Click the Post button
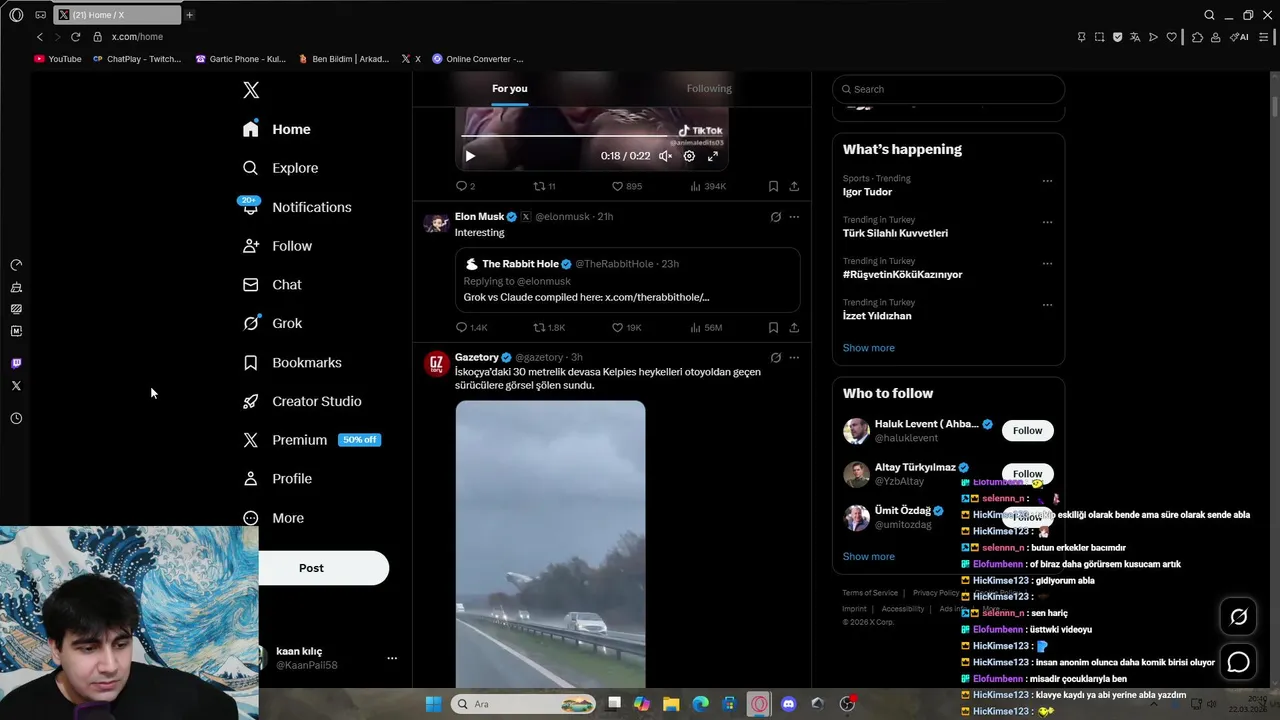 311,568
